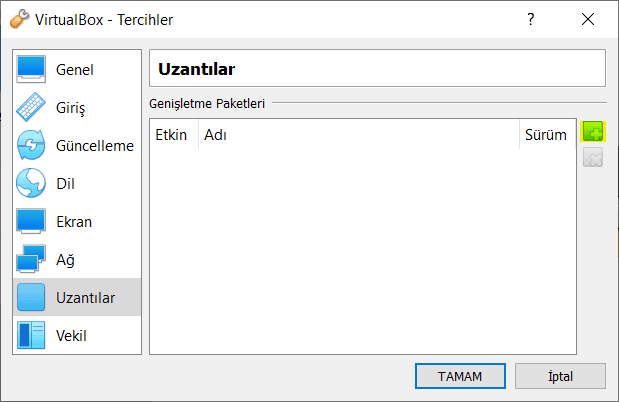
Task: Click the green add extension package icon
Action: [593, 133]
